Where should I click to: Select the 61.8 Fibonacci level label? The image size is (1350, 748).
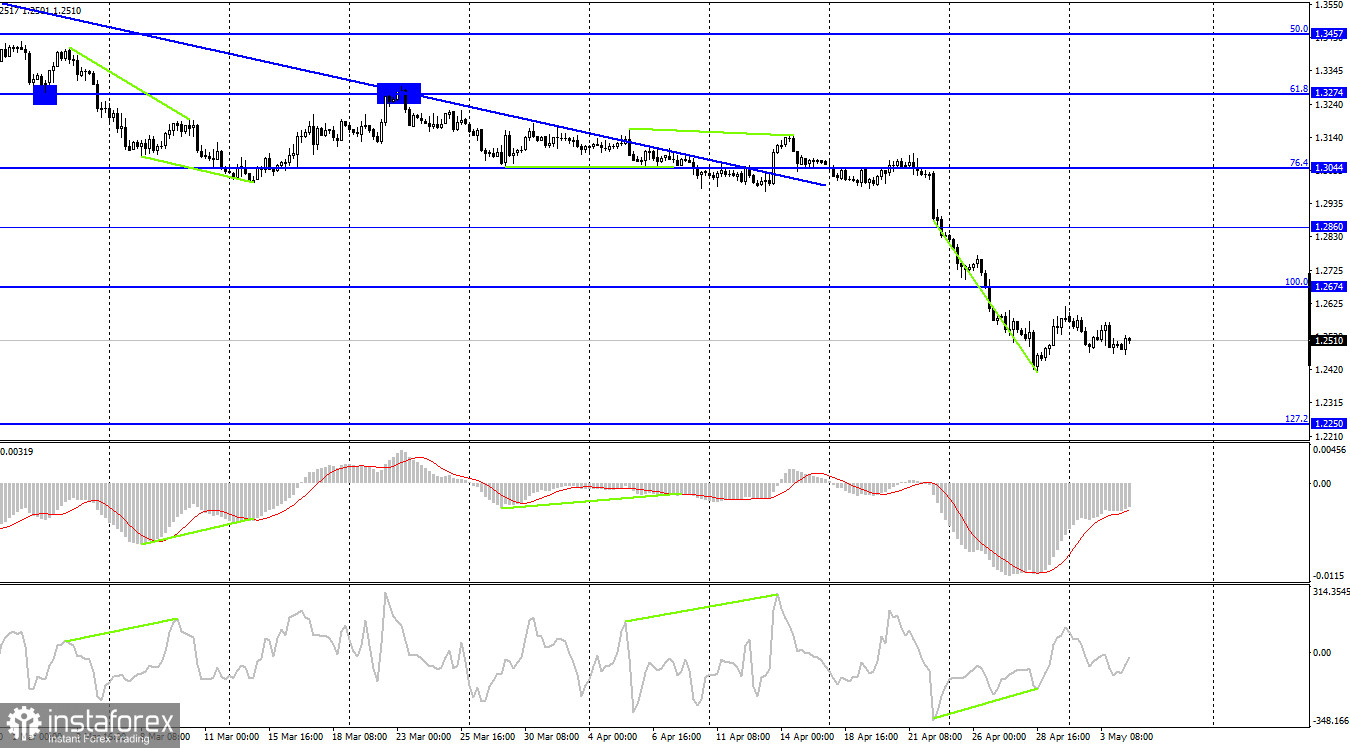(x=1299, y=88)
